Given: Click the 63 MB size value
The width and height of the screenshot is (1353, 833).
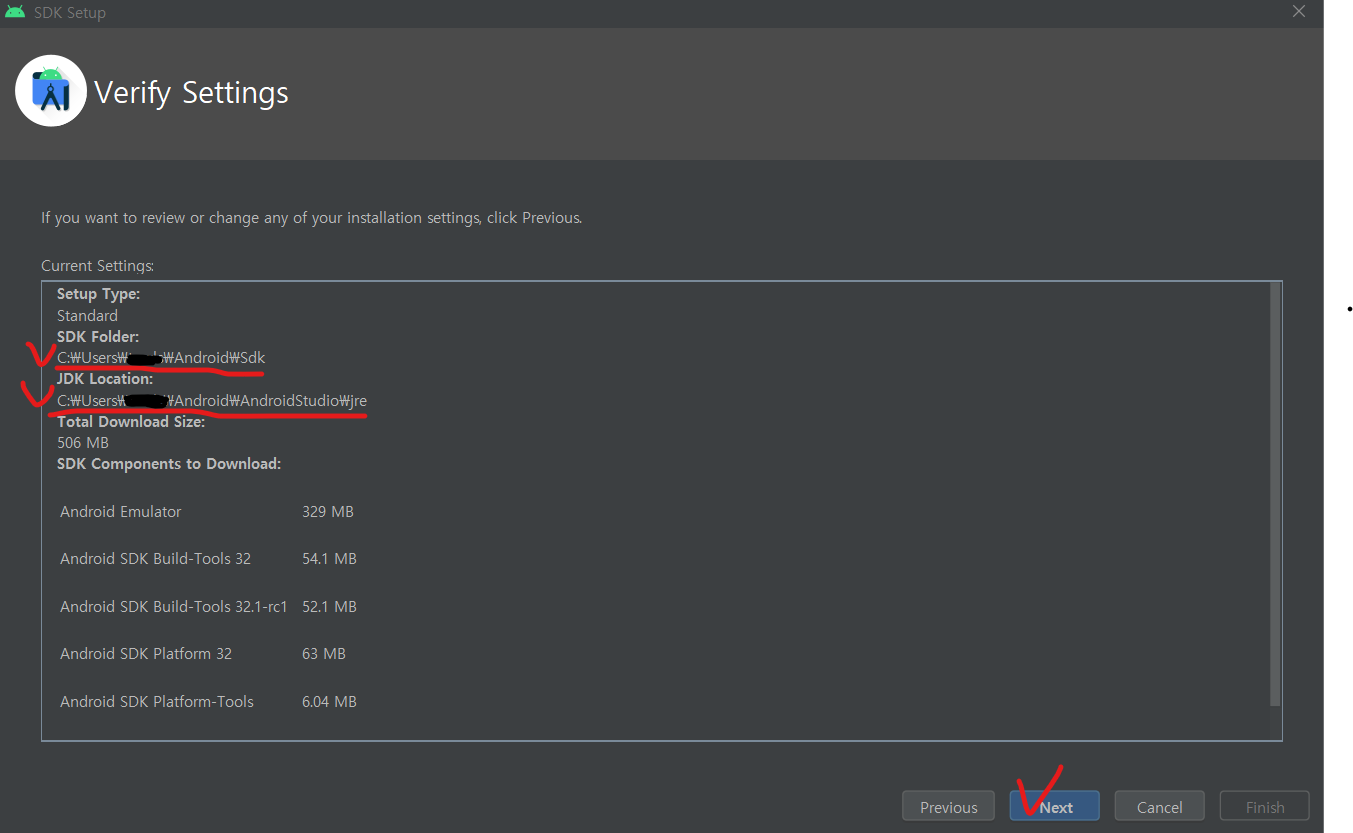Looking at the screenshot, I should click(x=324, y=653).
